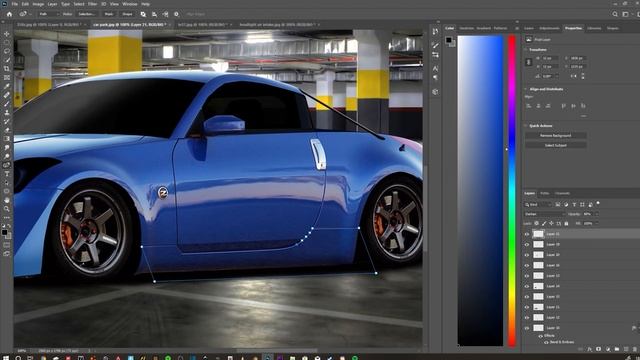Align left edges in Properties panel
The image size is (640, 360).
tap(529, 106)
